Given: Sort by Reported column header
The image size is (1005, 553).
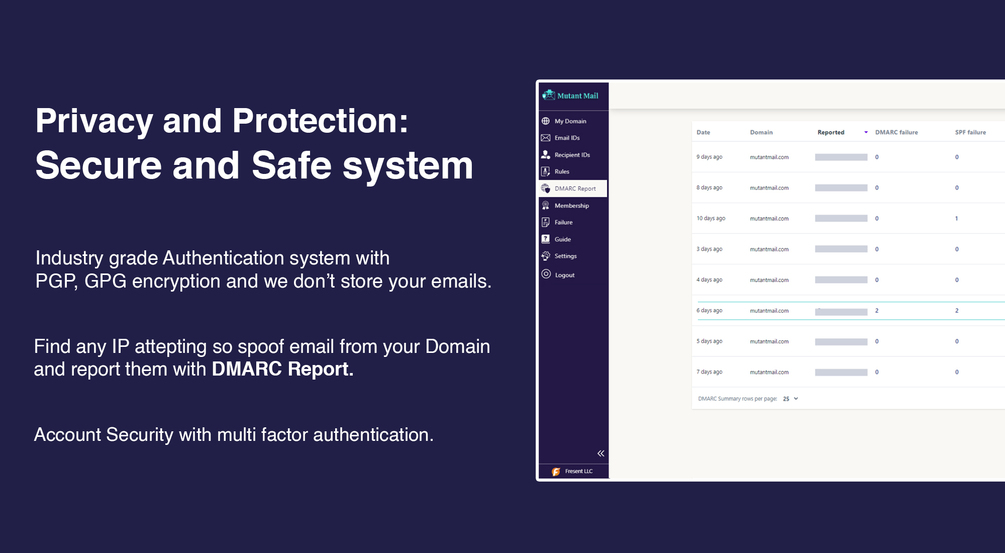Looking at the screenshot, I should 831,132.
